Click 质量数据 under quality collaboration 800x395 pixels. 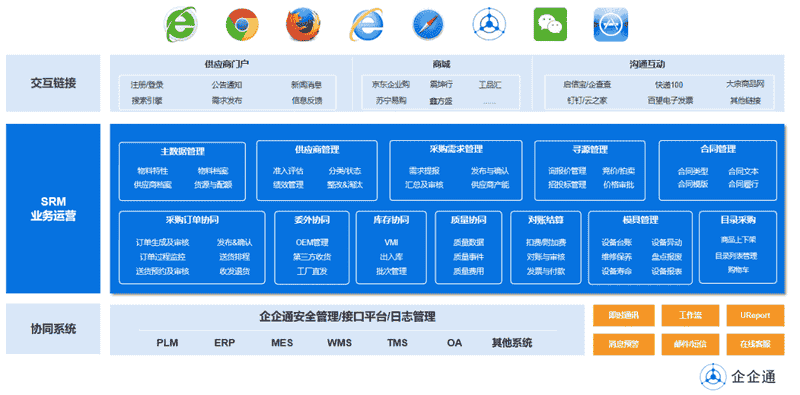(x=468, y=242)
